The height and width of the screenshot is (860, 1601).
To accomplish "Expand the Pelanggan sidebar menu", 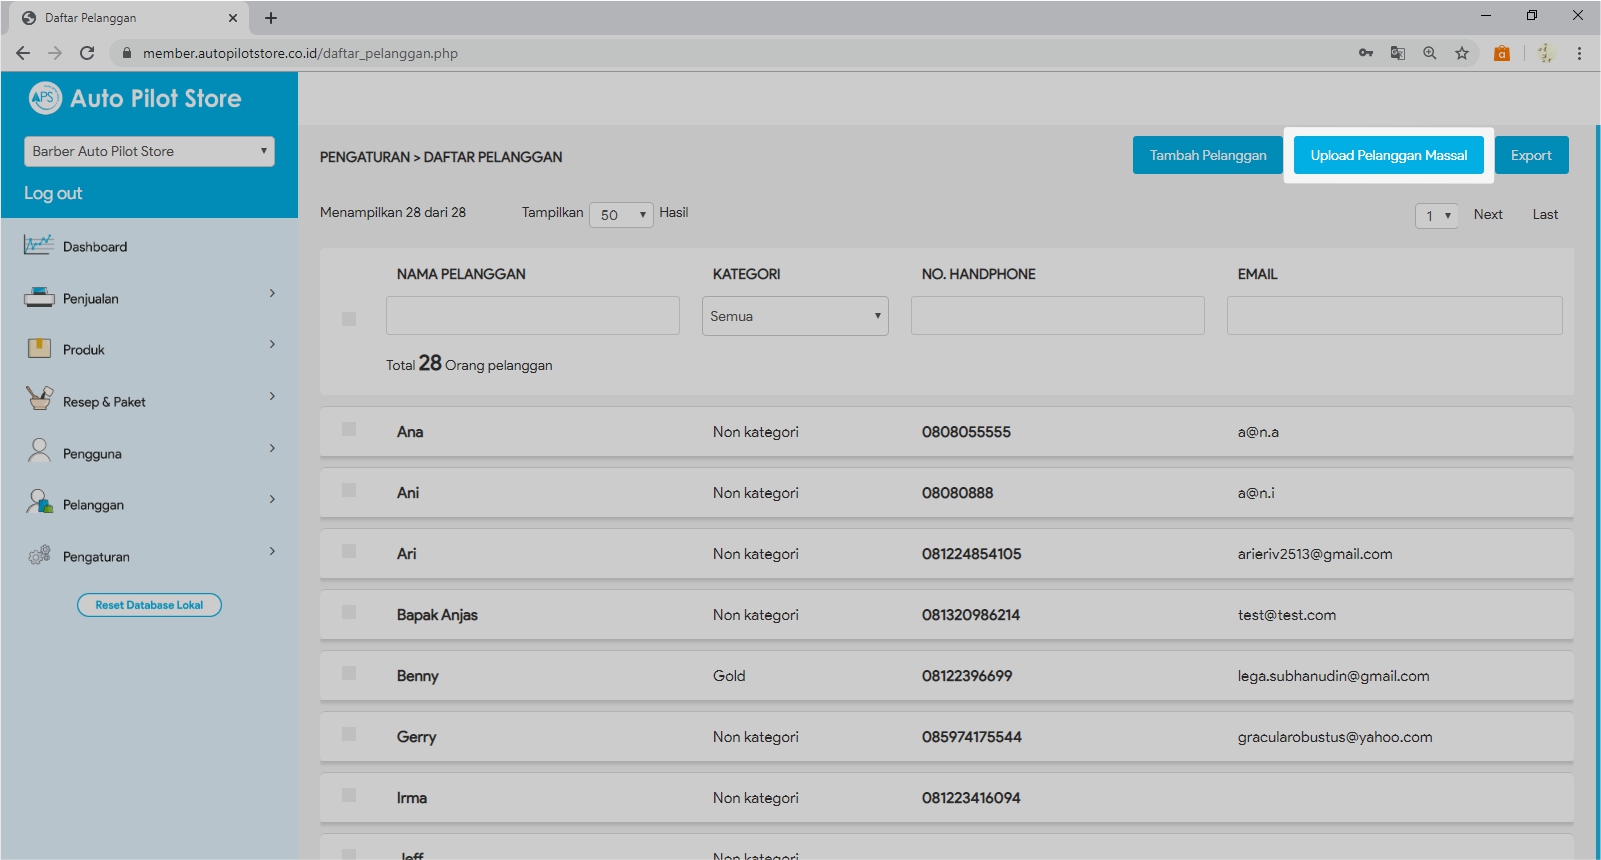I will click(150, 504).
